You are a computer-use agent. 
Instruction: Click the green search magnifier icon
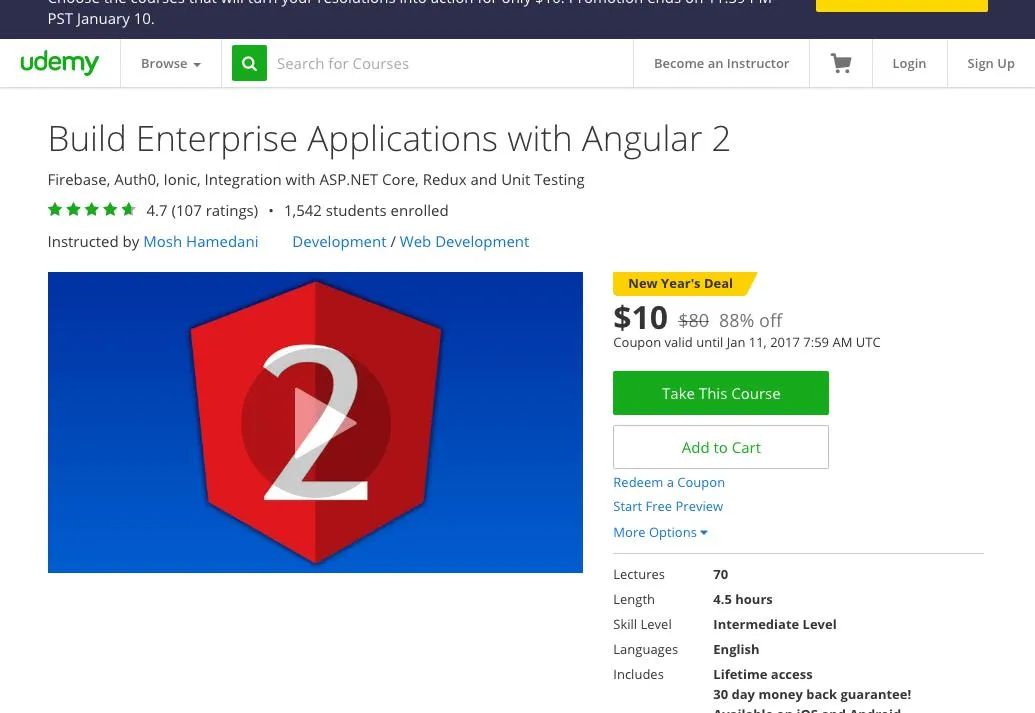(x=249, y=63)
